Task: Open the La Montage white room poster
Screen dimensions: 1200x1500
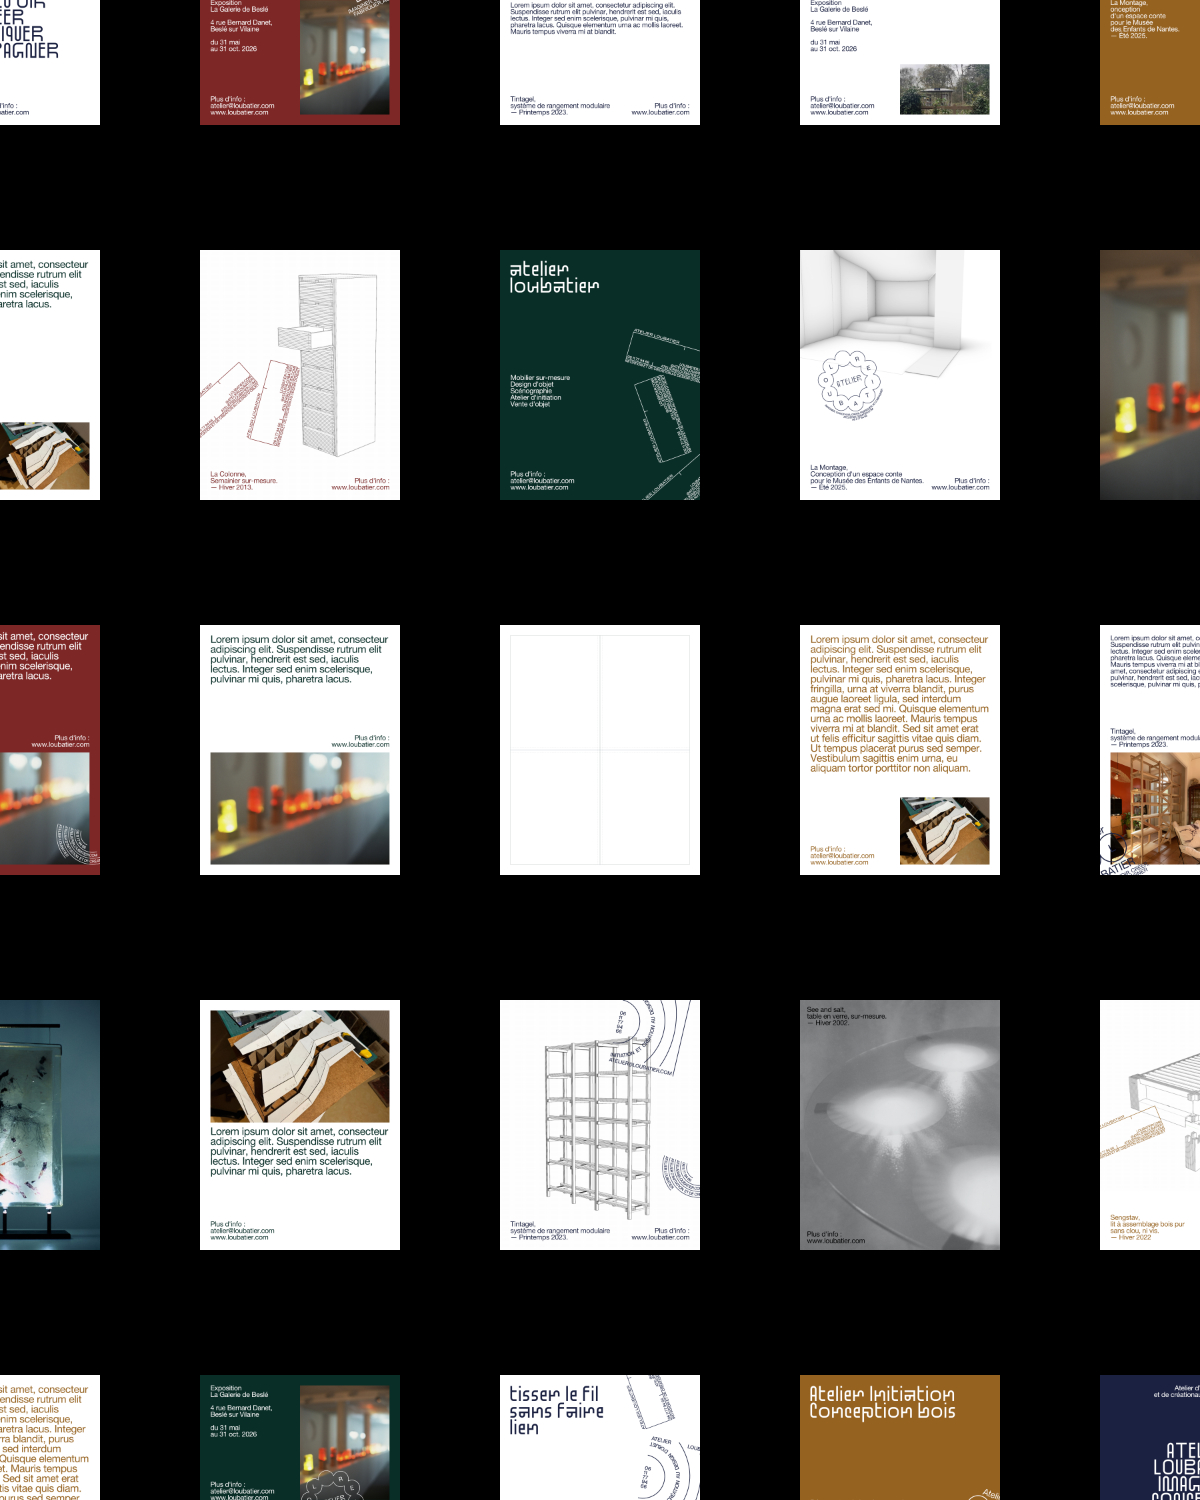Action: click(900, 375)
